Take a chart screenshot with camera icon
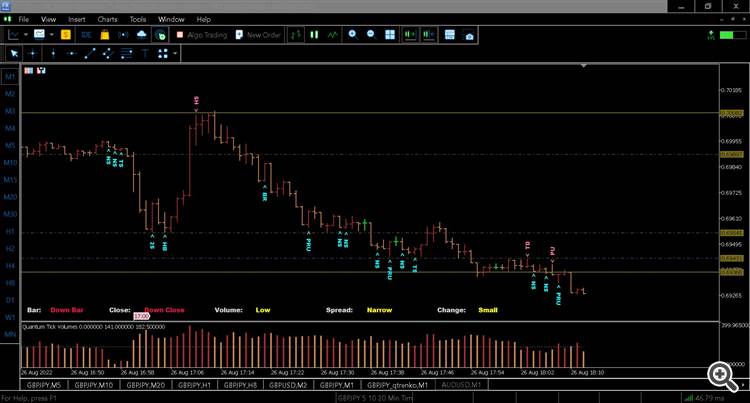The image size is (750, 403). (x=469, y=35)
